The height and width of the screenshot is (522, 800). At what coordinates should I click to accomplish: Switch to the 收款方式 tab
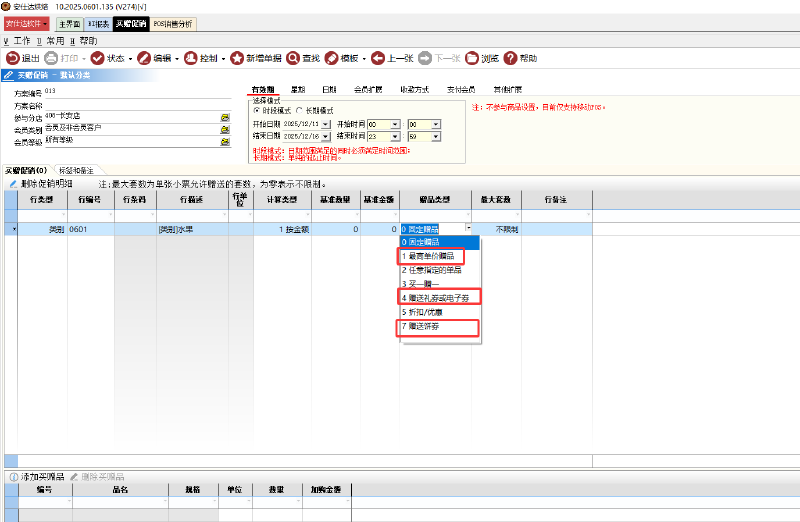(414, 89)
